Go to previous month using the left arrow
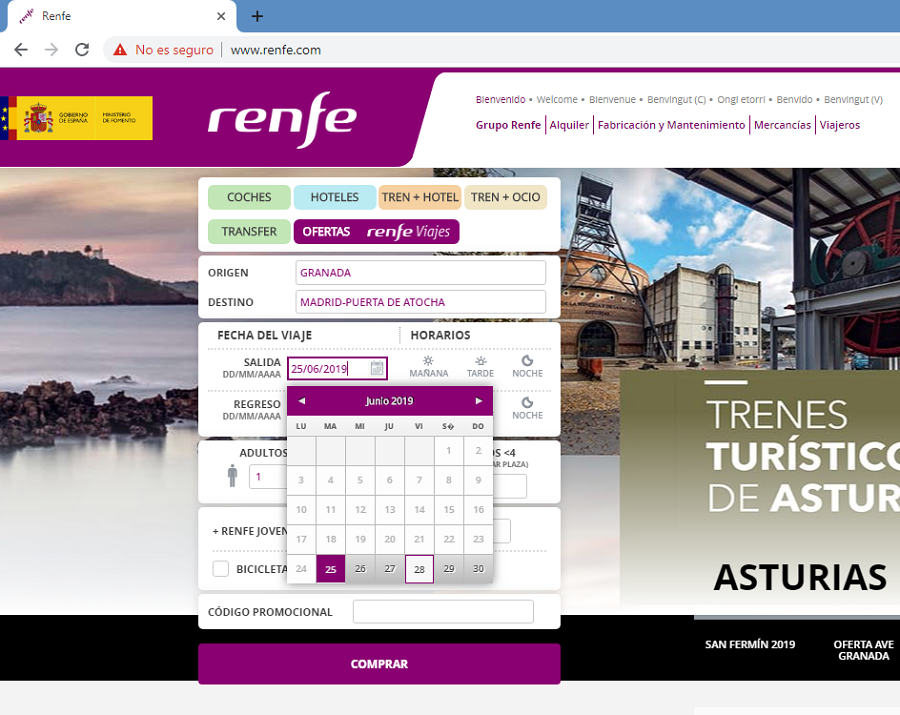The width and height of the screenshot is (900, 715). click(x=301, y=400)
